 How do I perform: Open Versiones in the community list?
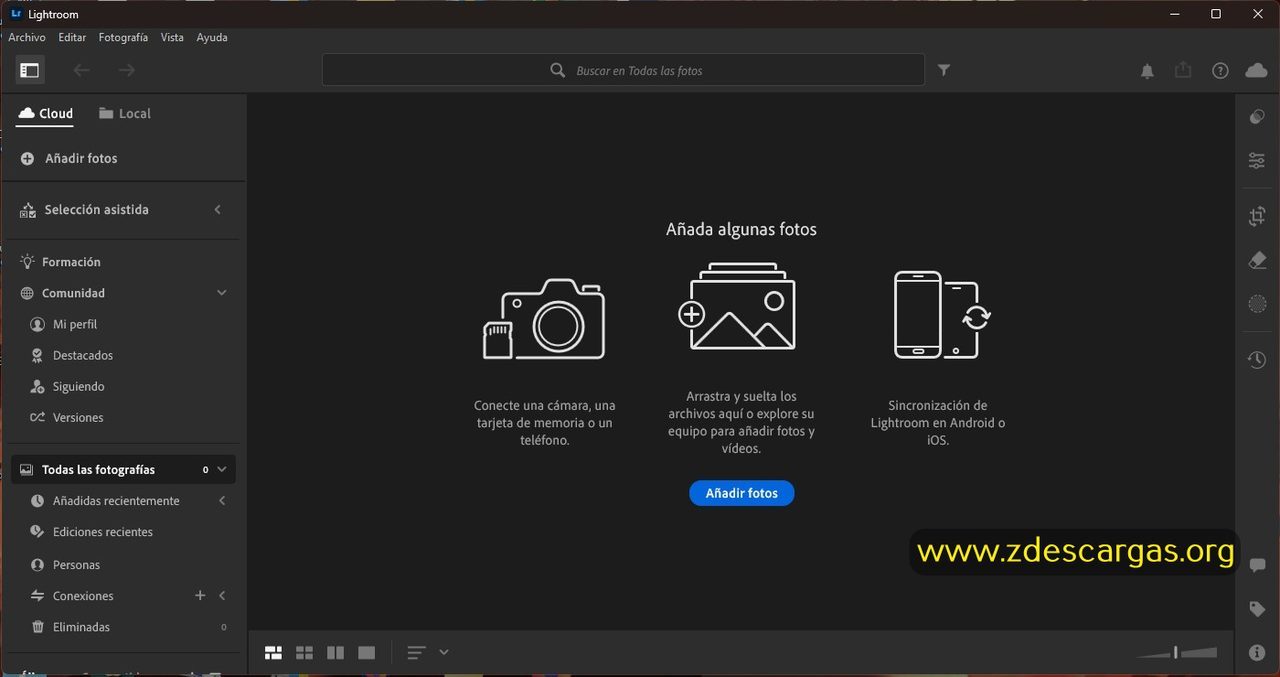pyautogui.click(x=67, y=418)
